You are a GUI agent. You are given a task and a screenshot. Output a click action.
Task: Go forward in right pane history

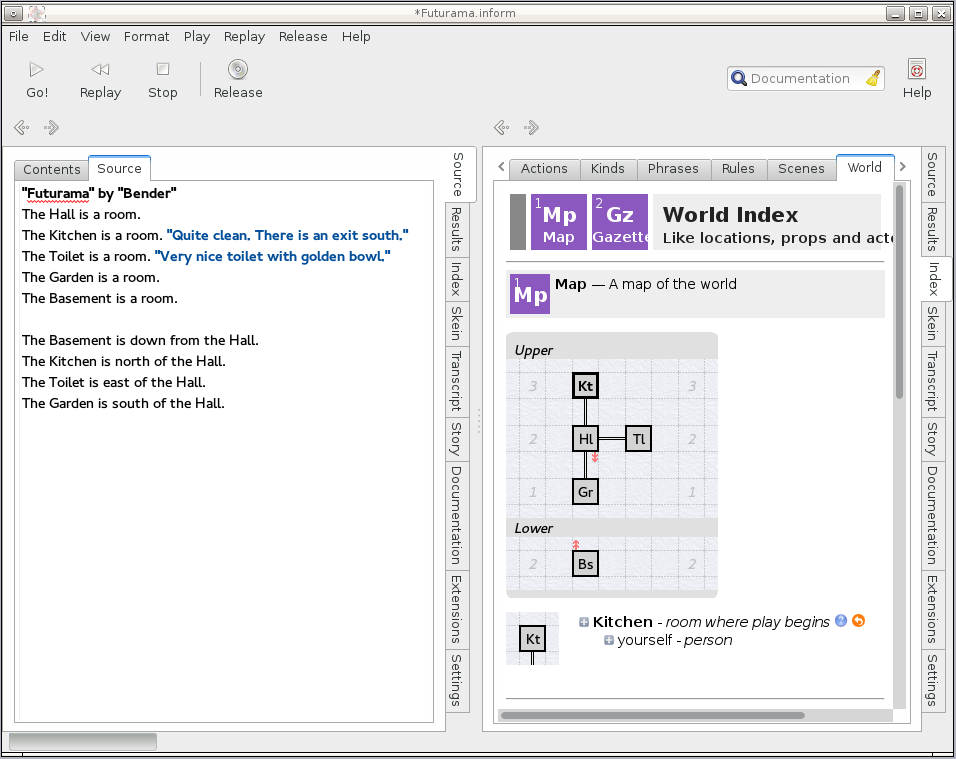coord(531,127)
